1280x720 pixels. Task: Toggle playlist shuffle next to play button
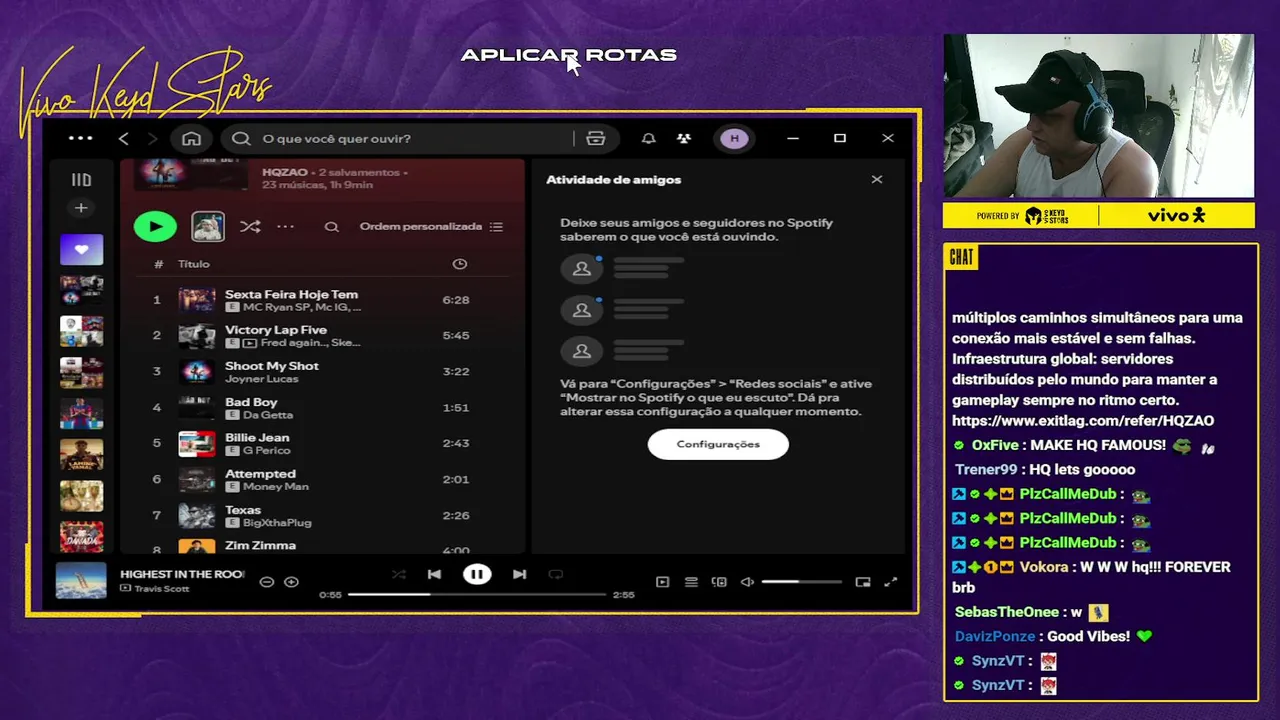pos(250,226)
